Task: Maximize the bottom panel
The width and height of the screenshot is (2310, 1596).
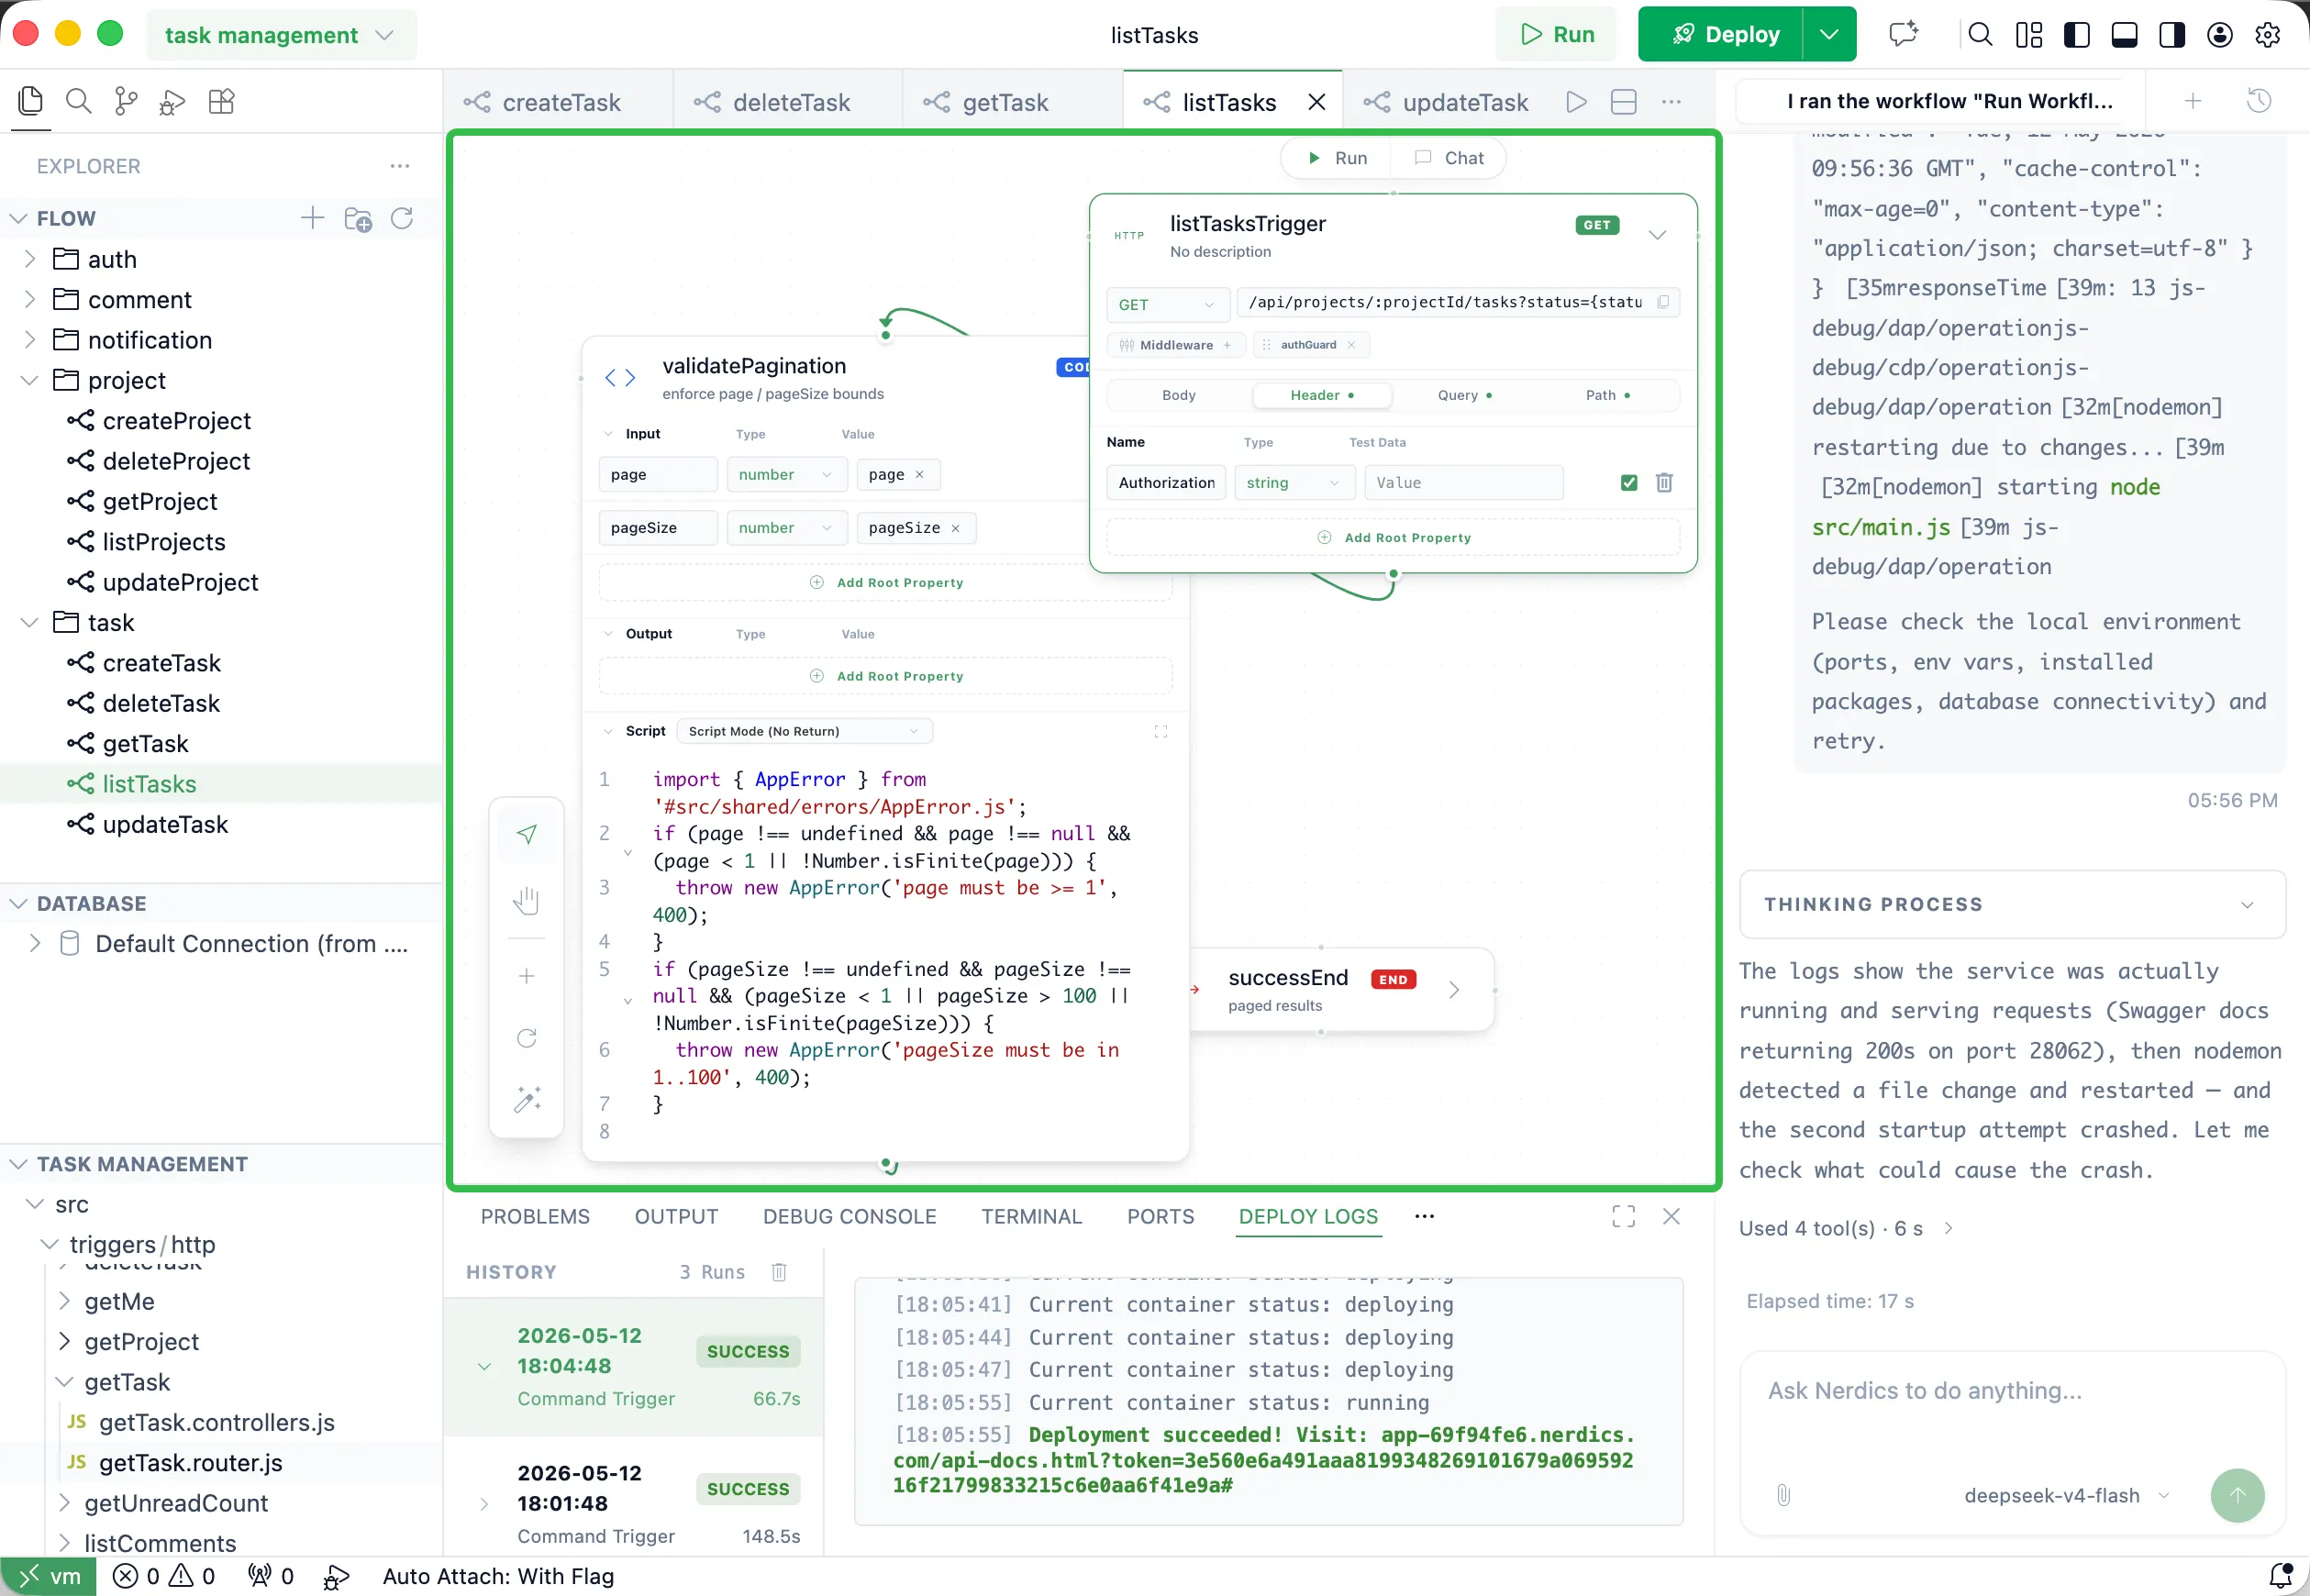Action: coord(1624,1216)
